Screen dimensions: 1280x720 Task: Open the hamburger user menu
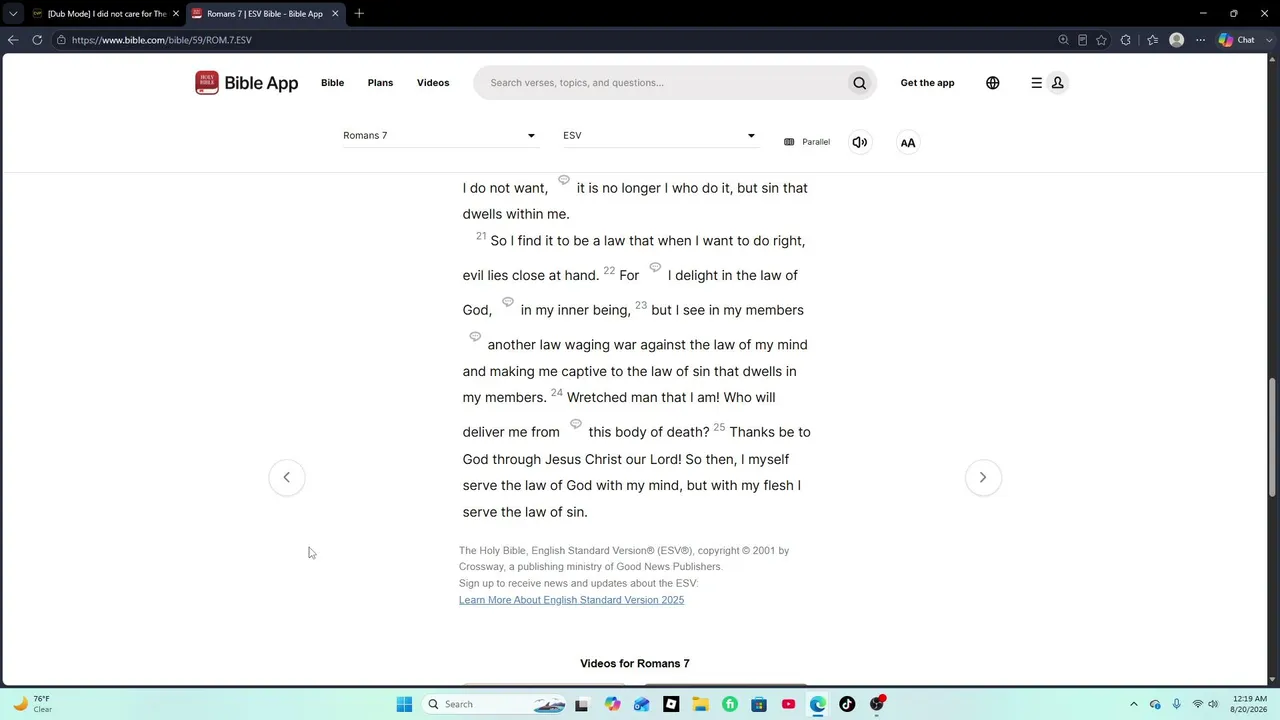[x=1048, y=83]
